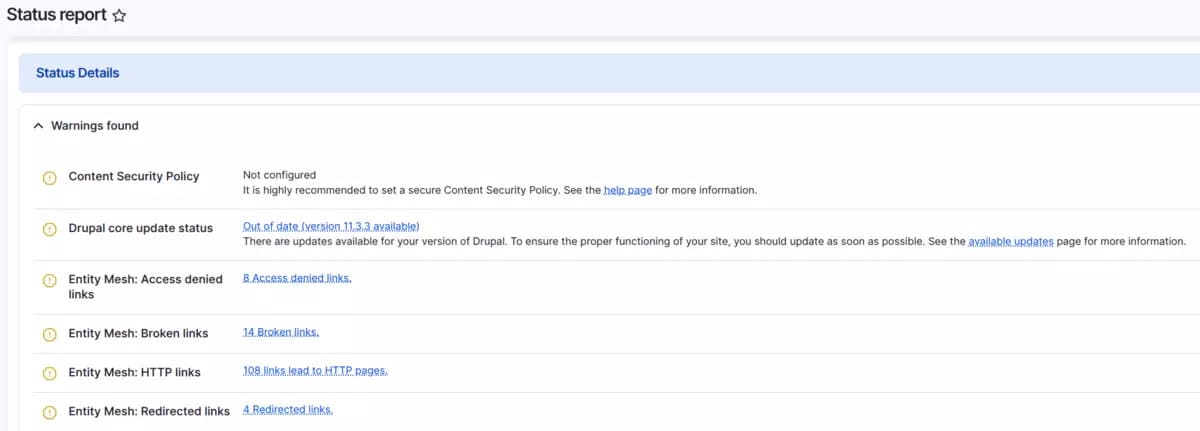This screenshot has height=431, width=1200.
Task: Click the Content Security Policy warning icon
Action: click(x=49, y=178)
